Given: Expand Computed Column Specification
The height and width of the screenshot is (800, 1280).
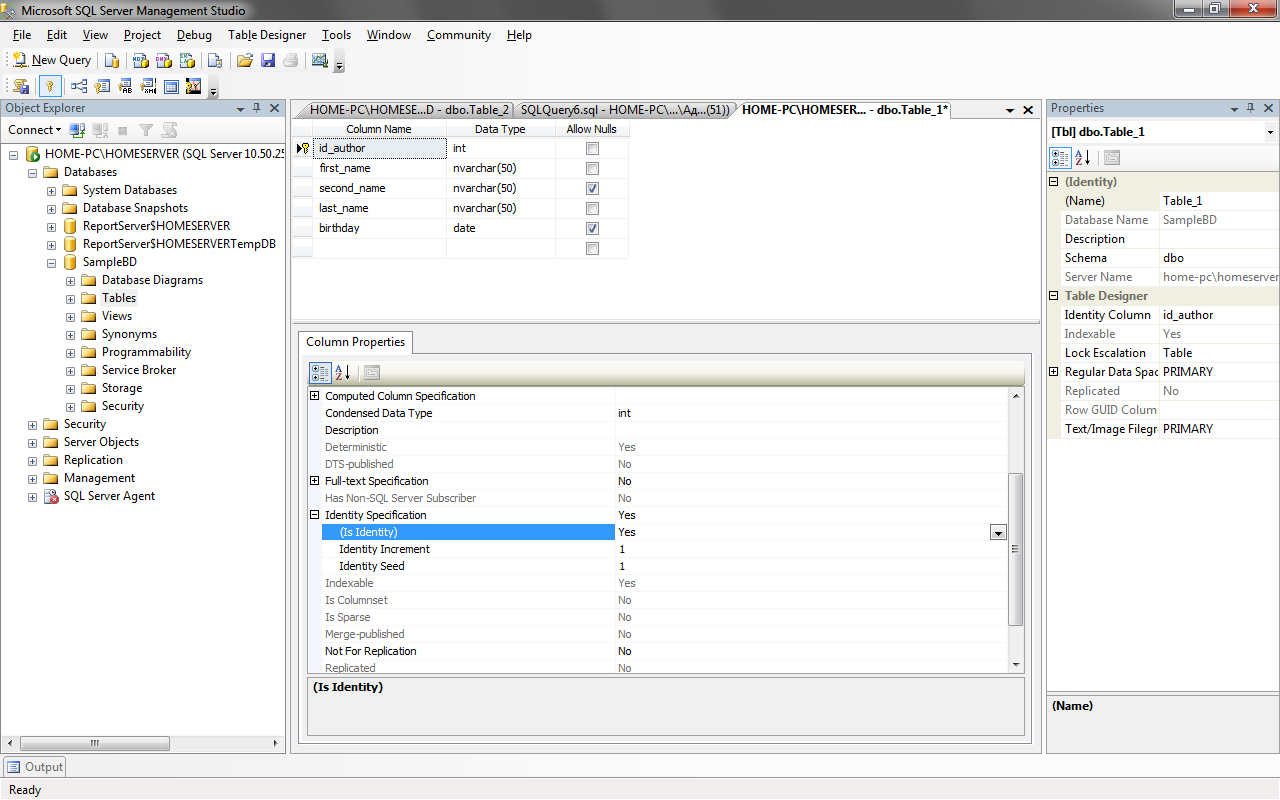Looking at the screenshot, I should (315, 396).
